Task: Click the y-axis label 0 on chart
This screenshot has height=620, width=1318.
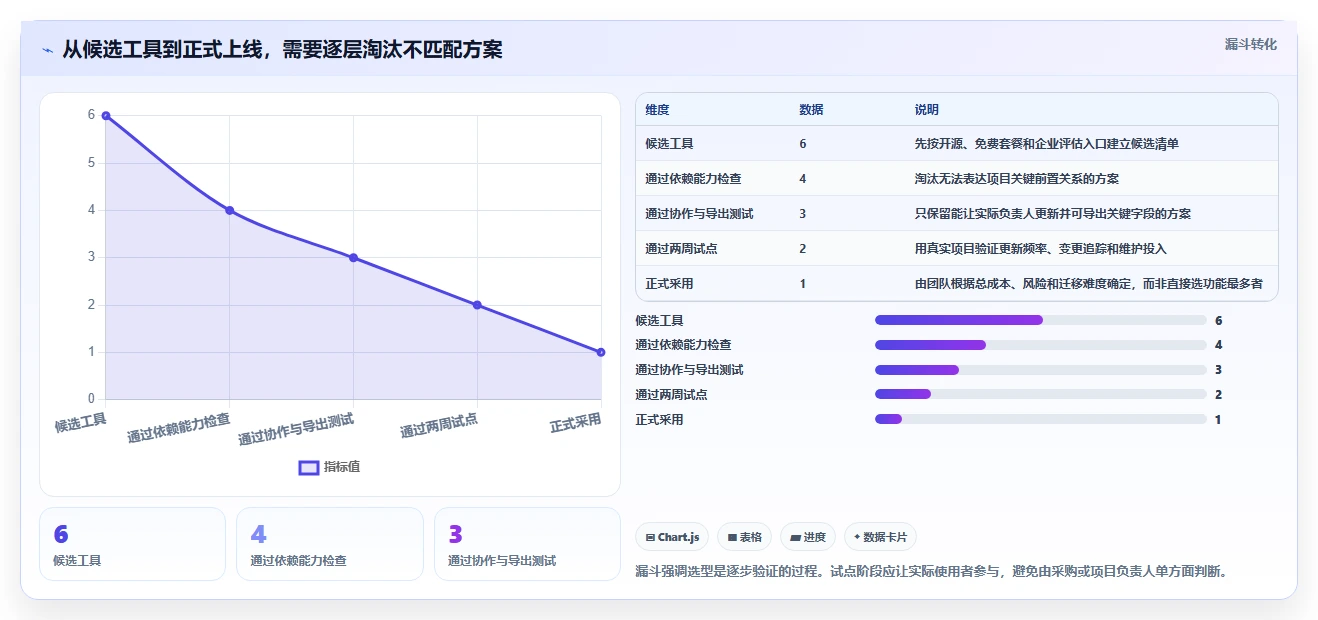Action: (x=91, y=399)
